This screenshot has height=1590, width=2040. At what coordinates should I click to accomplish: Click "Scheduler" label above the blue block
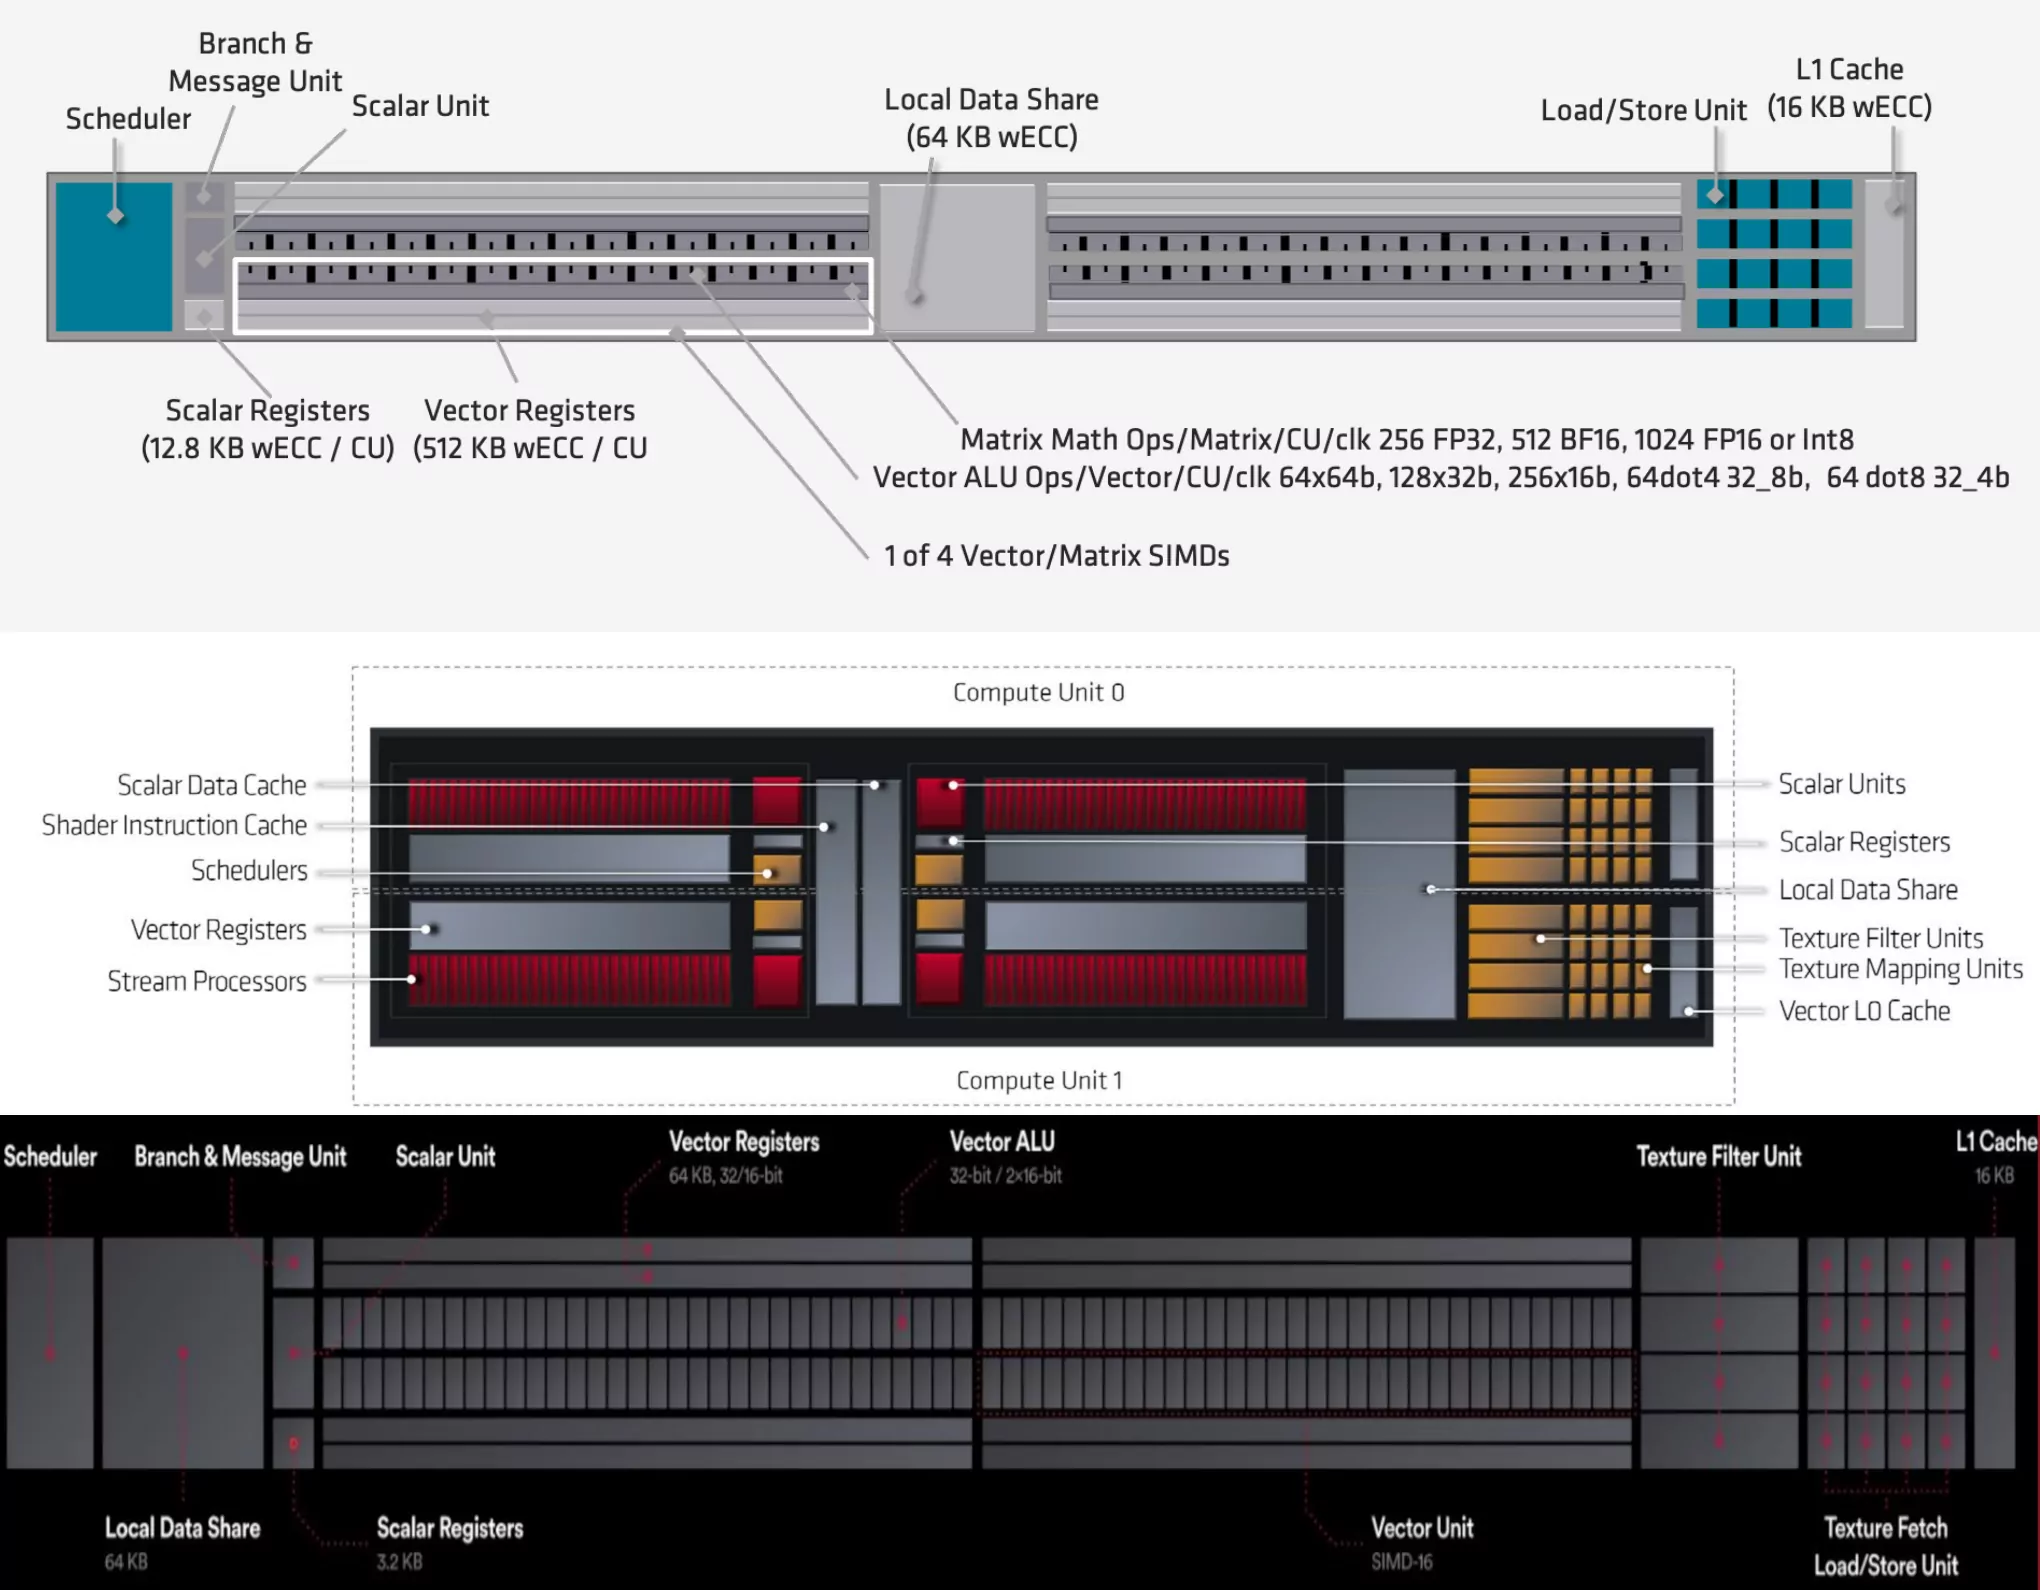tap(128, 119)
